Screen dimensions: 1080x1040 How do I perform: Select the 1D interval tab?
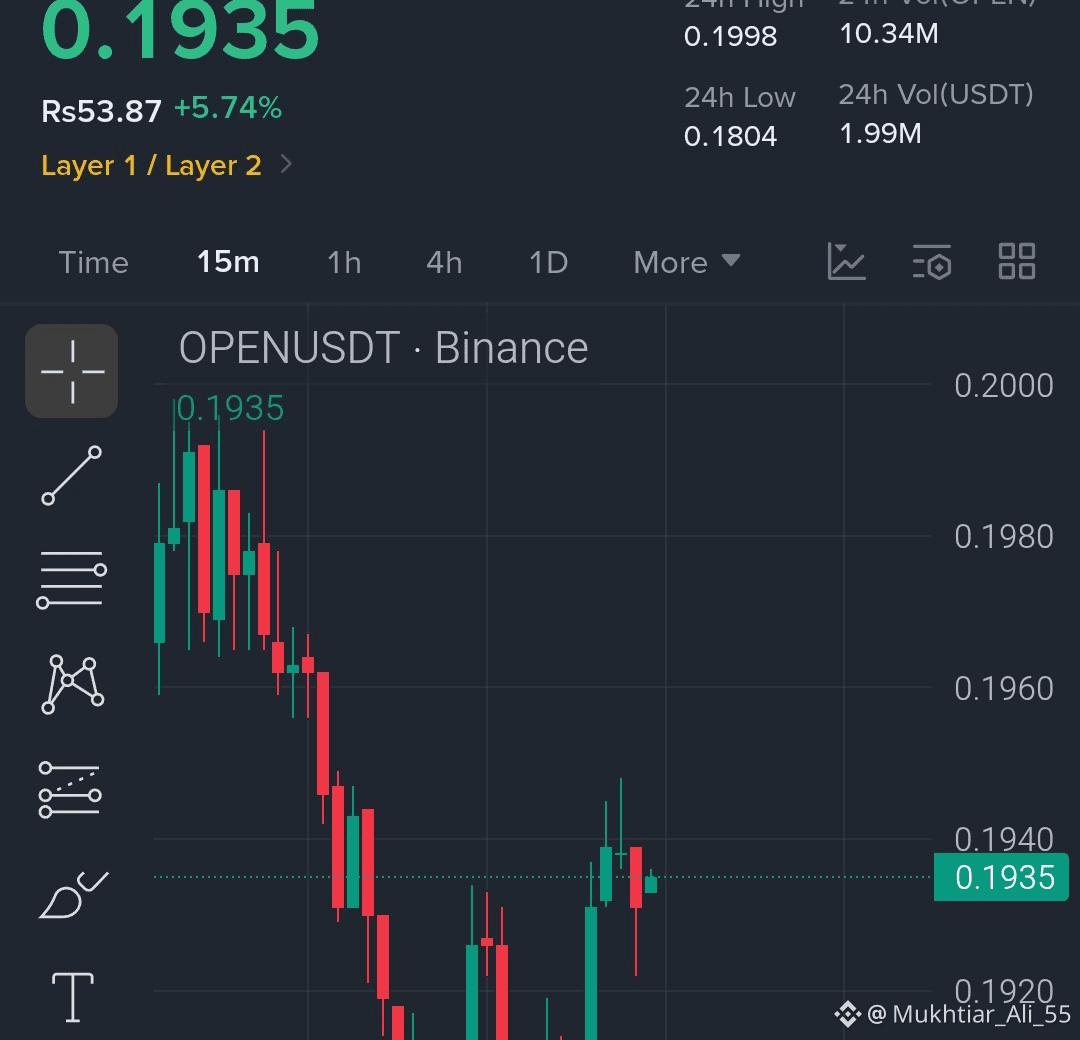point(548,262)
